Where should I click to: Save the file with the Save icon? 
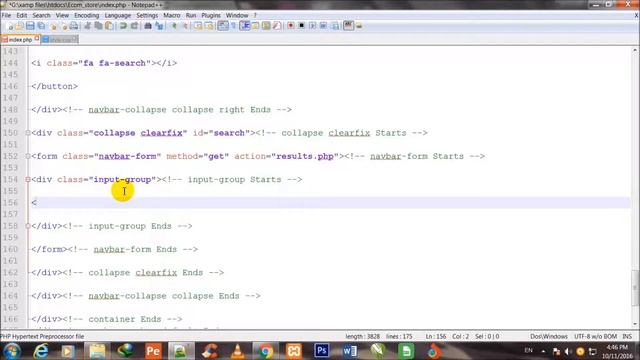(x=30, y=26)
